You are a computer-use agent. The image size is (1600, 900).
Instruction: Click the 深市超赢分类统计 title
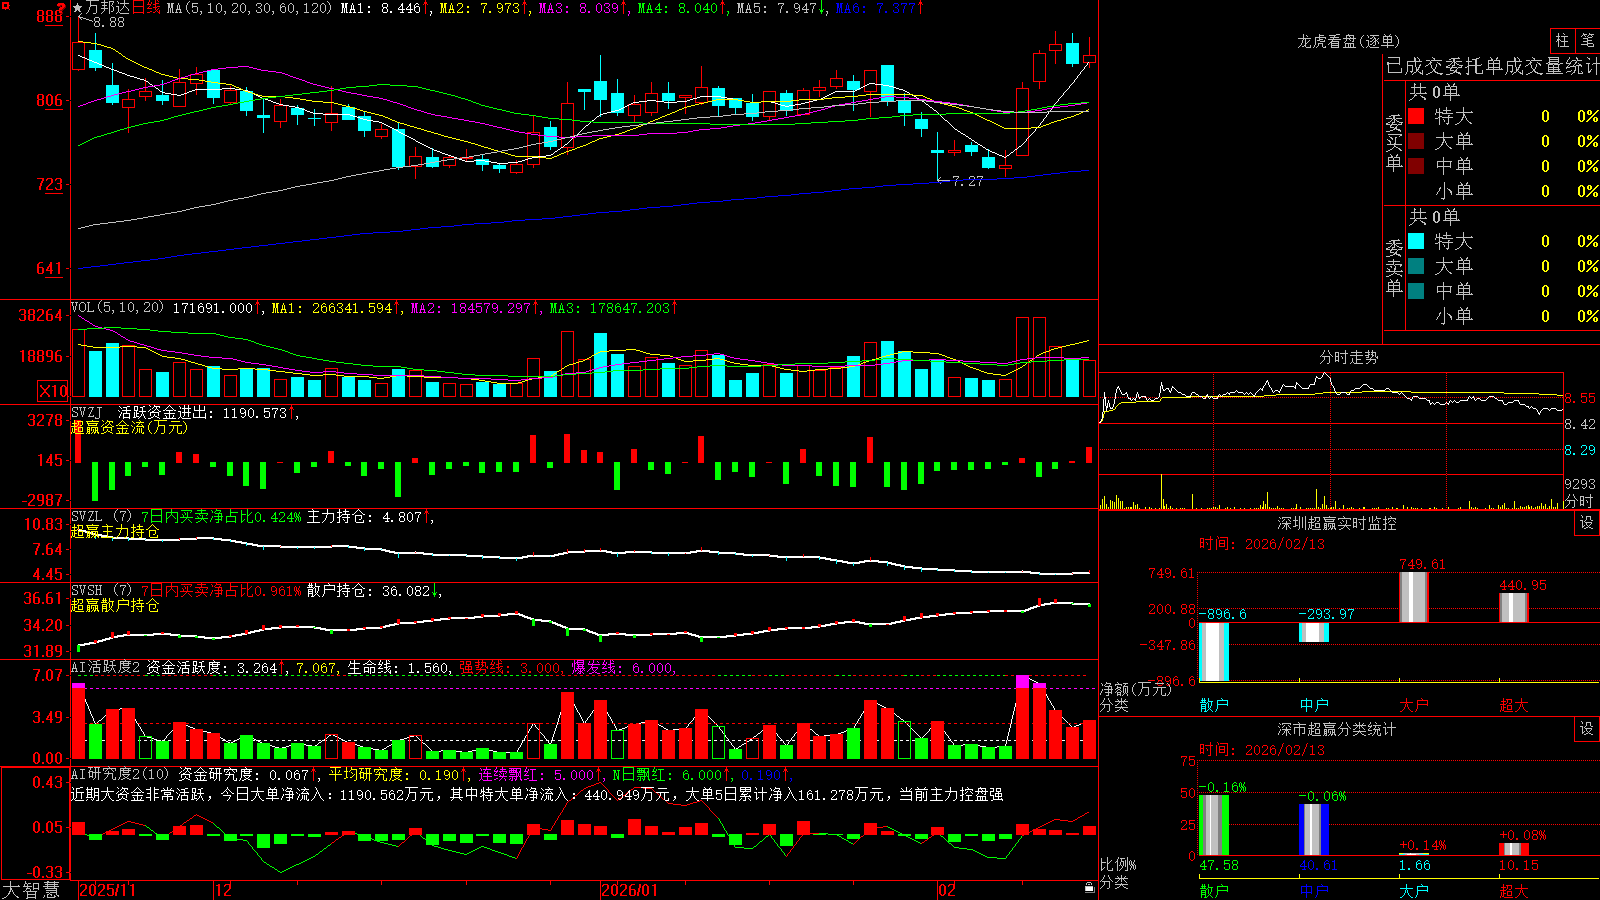1337,729
